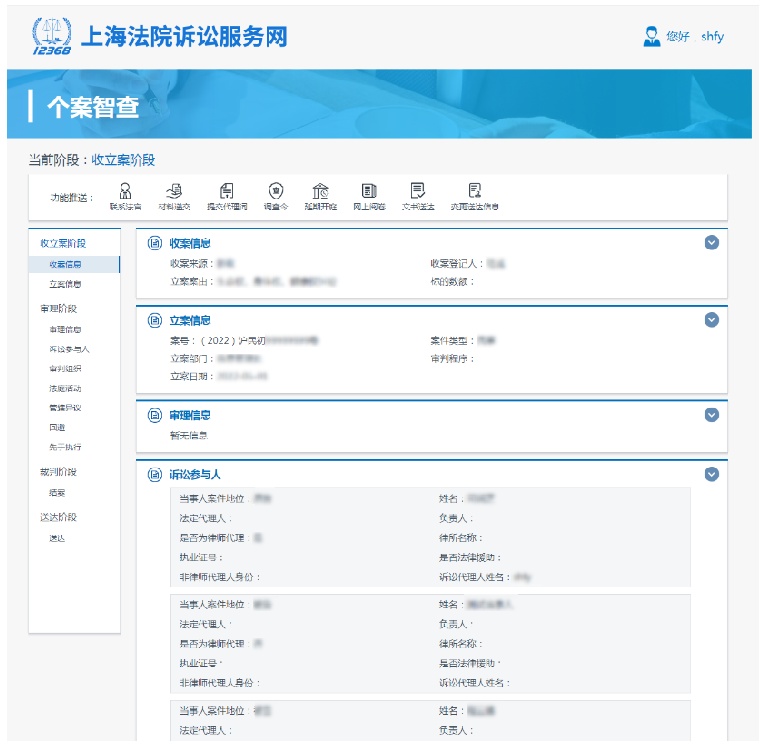Collapse the 立案信息 panel chevron
This screenshot has height=744, width=762.
(x=711, y=320)
